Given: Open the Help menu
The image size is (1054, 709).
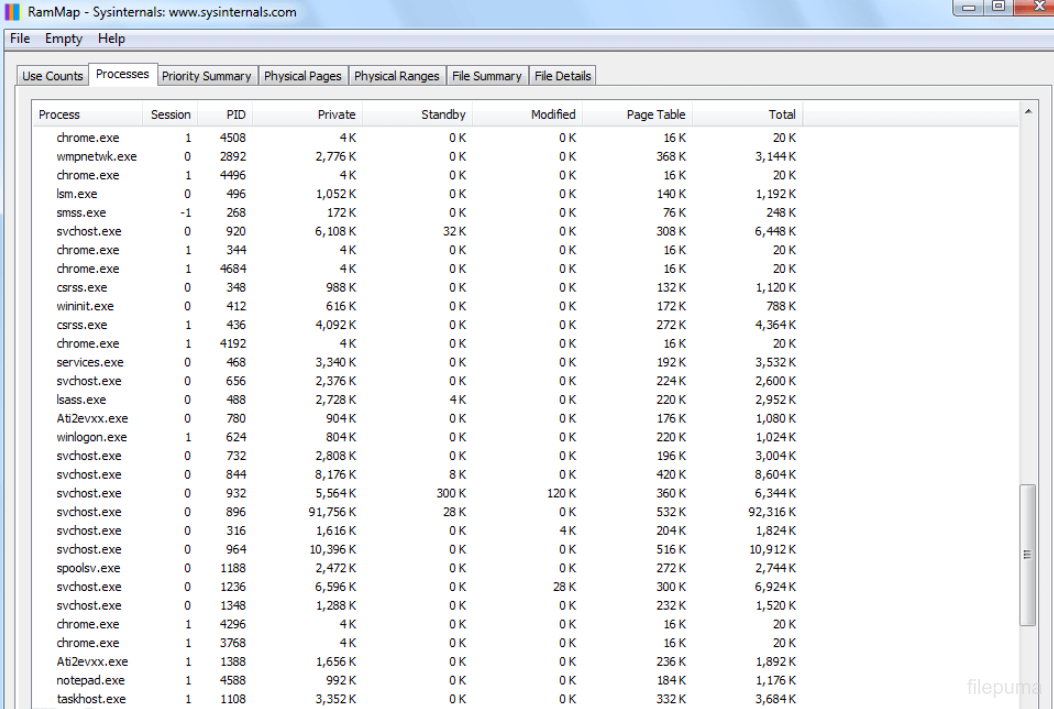Looking at the screenshot, I should 111,39.
